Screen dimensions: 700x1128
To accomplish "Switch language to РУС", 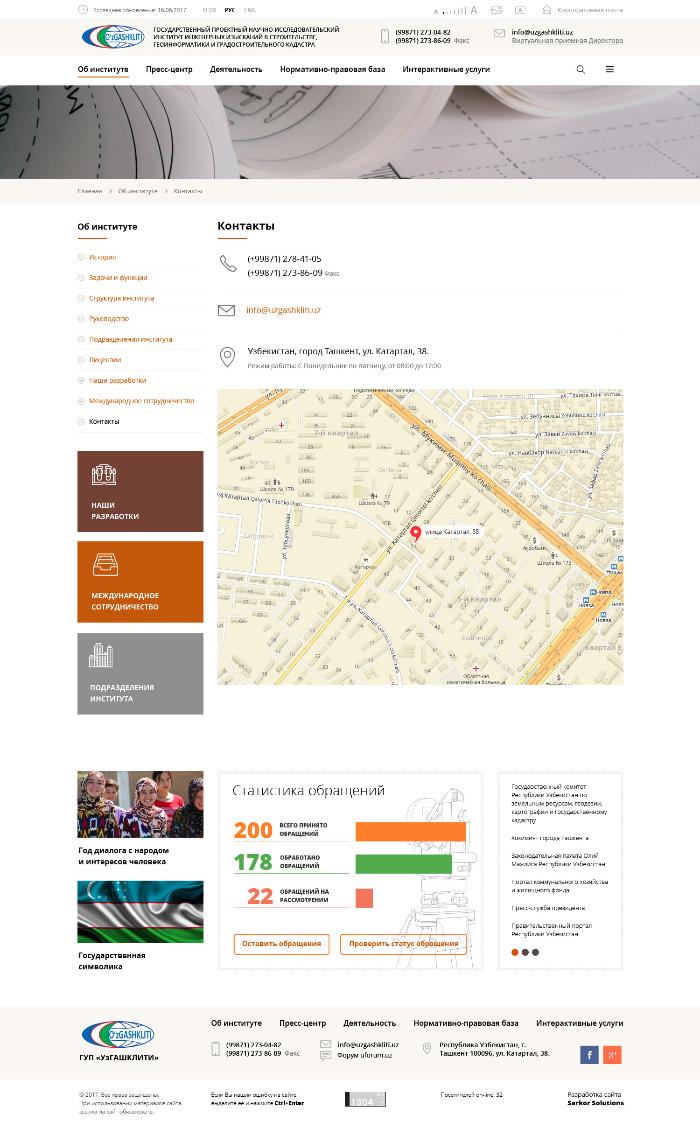I will [x=229, y=10].
